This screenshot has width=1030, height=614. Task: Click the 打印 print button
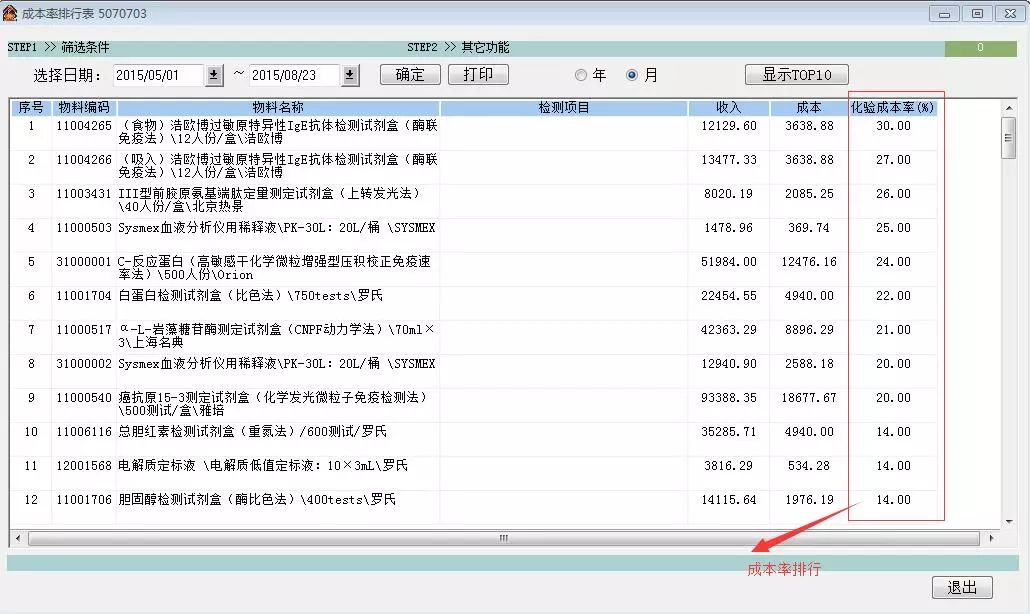pyautogui.click(x=478, y=75)
